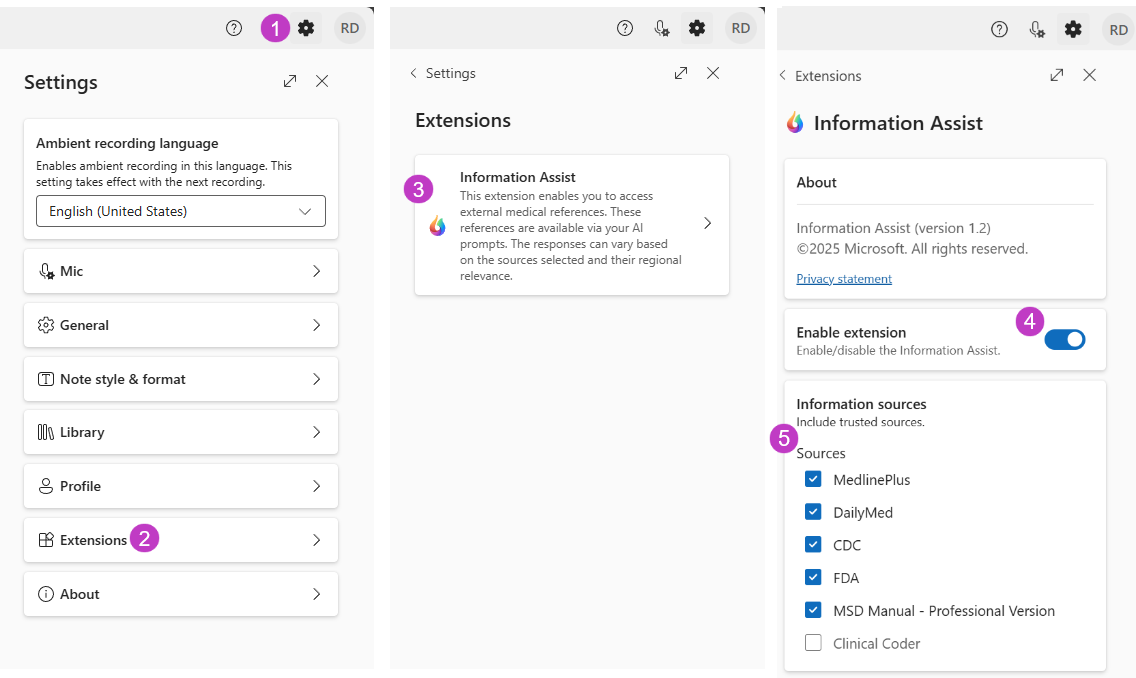Pop out the Information Assist details panel
1136x678 pixels.
(x=1057, y=75)
